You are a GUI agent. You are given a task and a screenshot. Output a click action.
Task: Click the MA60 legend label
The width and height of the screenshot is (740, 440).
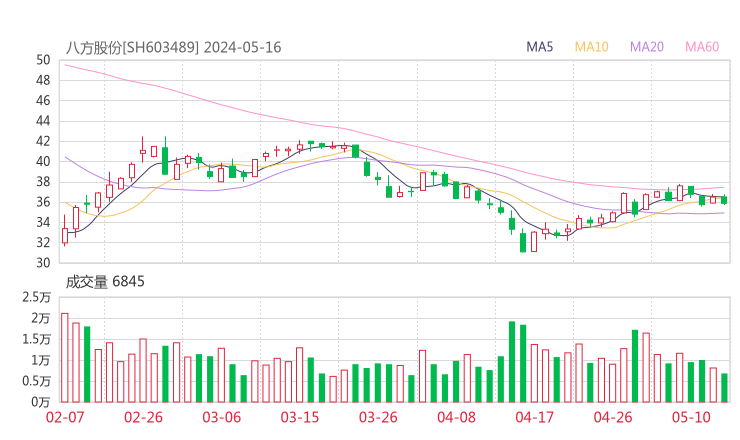pos(702,47)
